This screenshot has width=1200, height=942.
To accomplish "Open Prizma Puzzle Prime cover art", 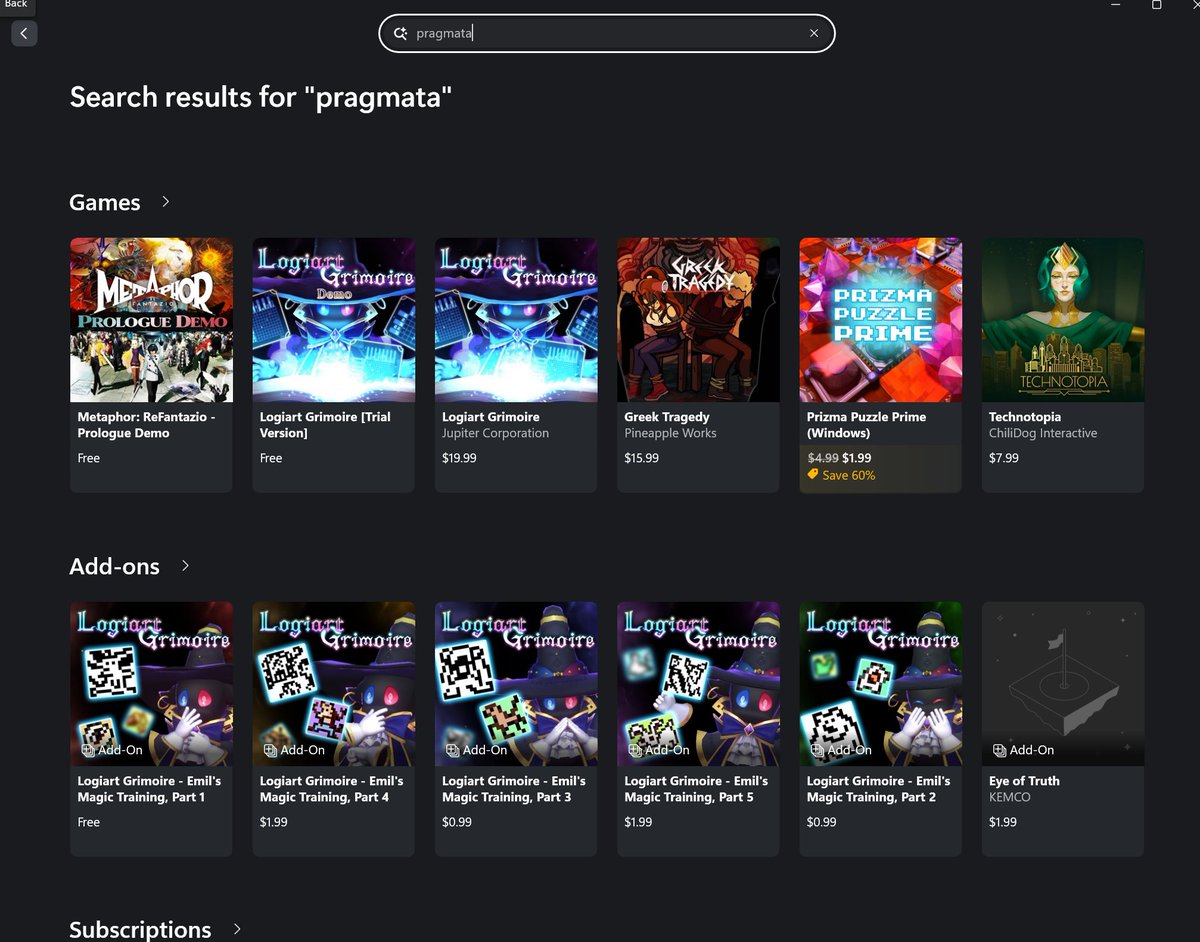I will click(881, 320).
